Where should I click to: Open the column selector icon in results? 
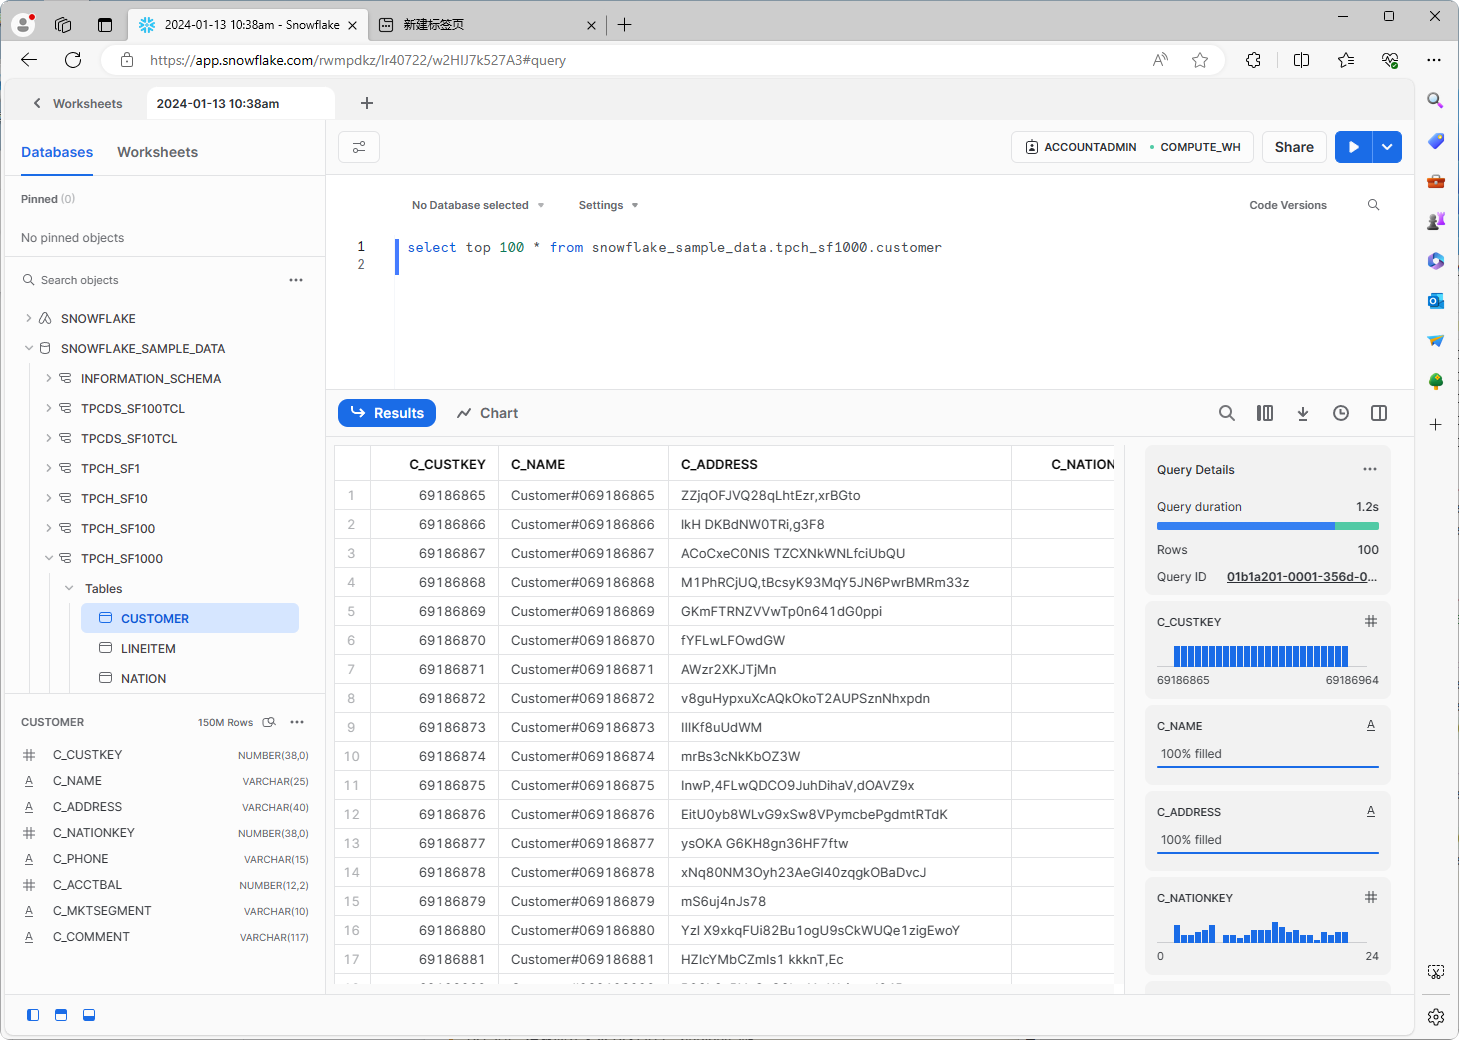pyautogui.click(x=1264, y=413)
